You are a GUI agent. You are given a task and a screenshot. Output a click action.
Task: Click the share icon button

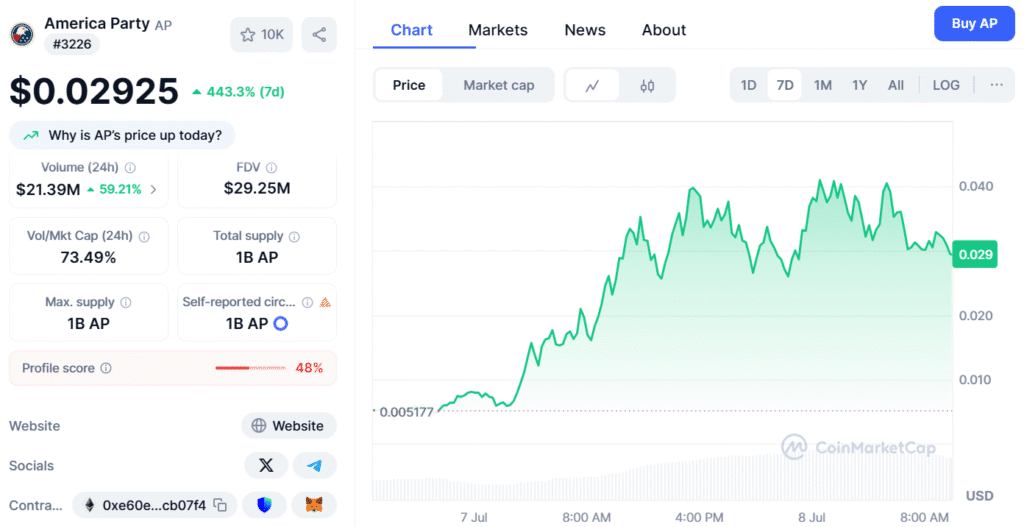(x=319, y=35)
